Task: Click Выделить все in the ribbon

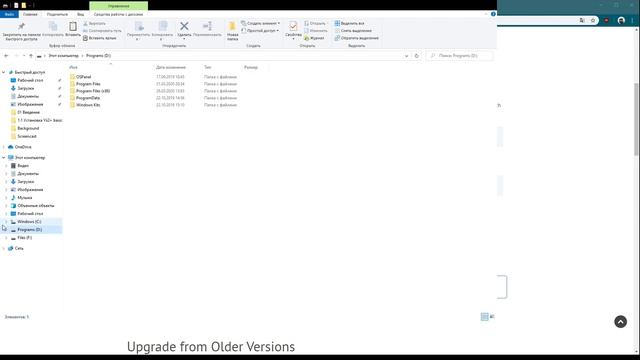Action: pos(349,23)
